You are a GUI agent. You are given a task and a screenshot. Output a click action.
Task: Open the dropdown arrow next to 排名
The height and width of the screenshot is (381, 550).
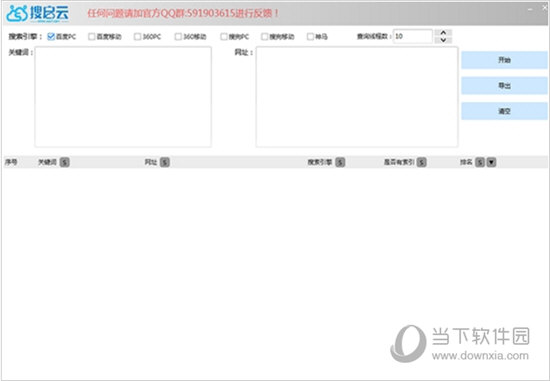point(491,162)
